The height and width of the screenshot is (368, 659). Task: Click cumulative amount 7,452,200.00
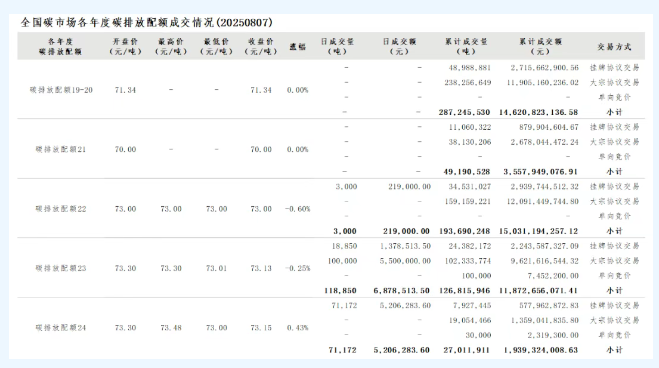tap(553, 276)
